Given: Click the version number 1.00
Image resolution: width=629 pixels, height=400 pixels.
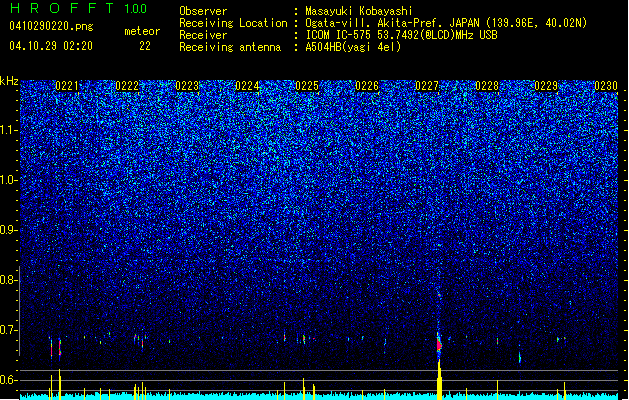Looking at the screenshot, I should pos(136,8).
